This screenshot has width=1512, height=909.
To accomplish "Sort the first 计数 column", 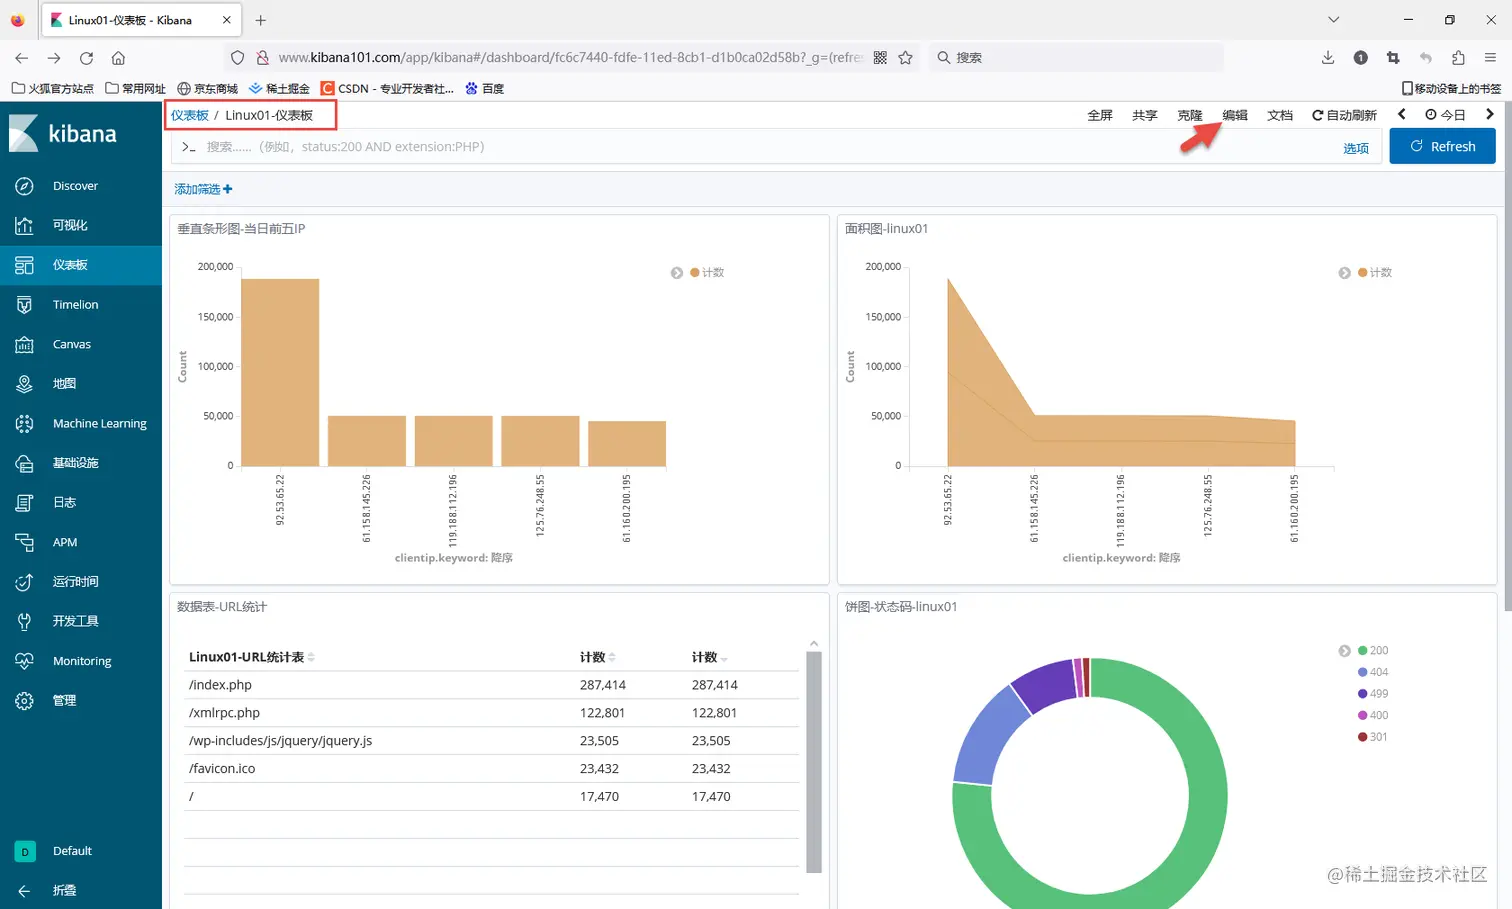I will (x=598, y=657).
